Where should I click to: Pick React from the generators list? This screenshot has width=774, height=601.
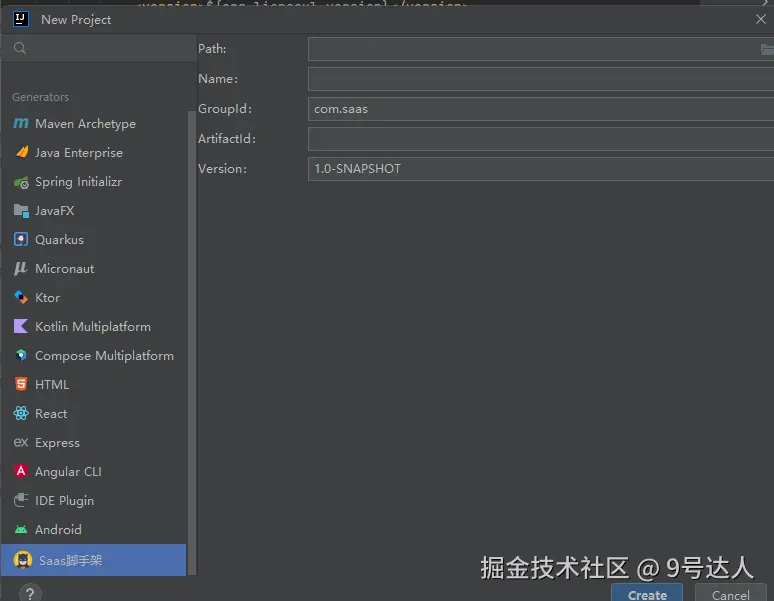pyautogui.click(x=93, y=413)
